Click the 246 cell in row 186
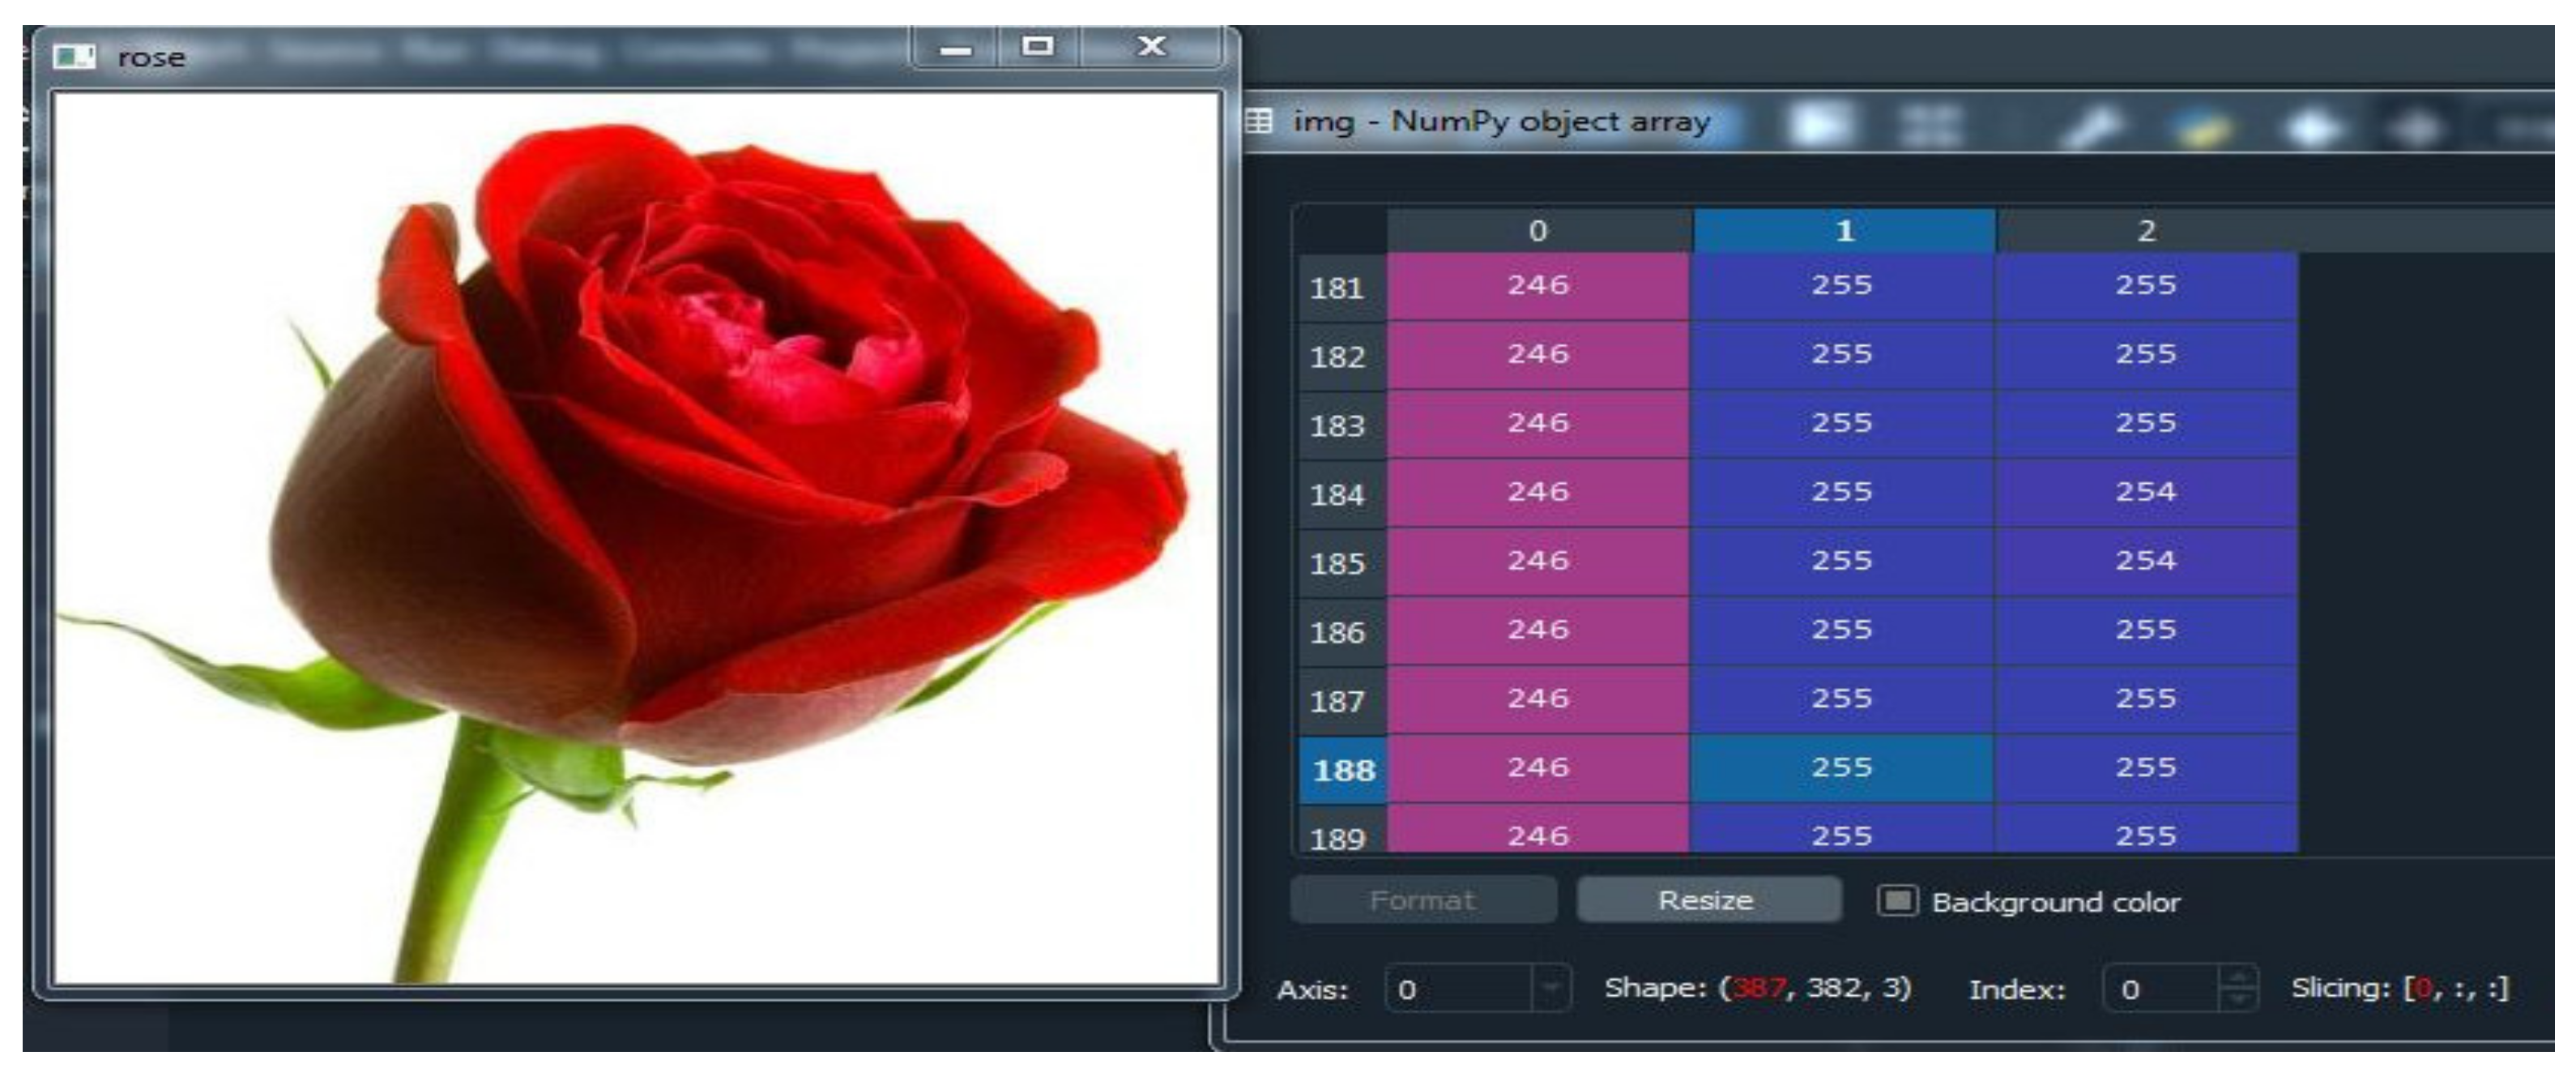The image size is (2576, 1077). click(1539, 631)
